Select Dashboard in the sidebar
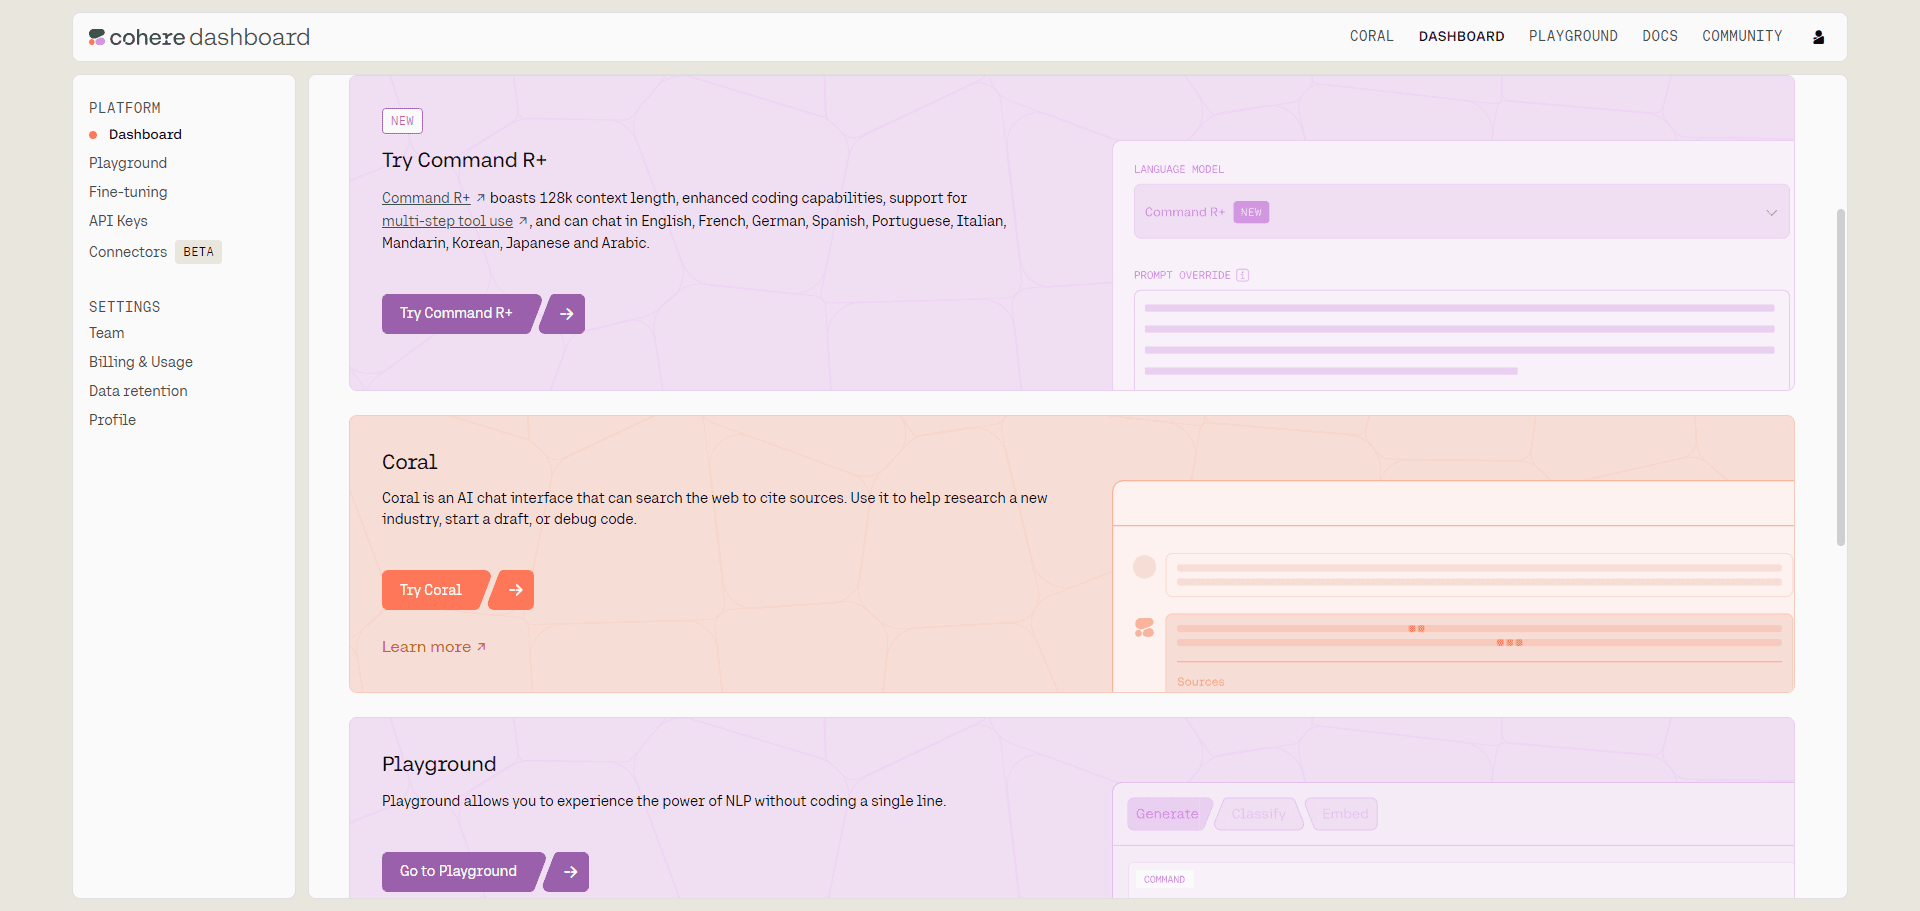This screenshot has width=1920, height=911. [x=145, y=134]
